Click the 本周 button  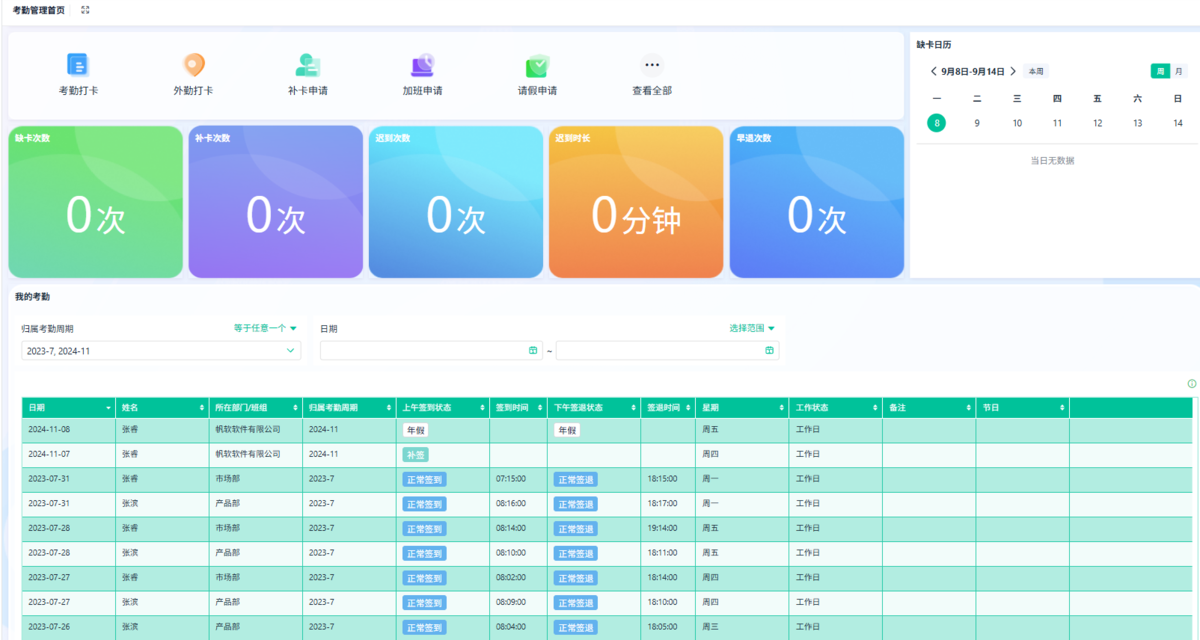[x=1036, y=71]
